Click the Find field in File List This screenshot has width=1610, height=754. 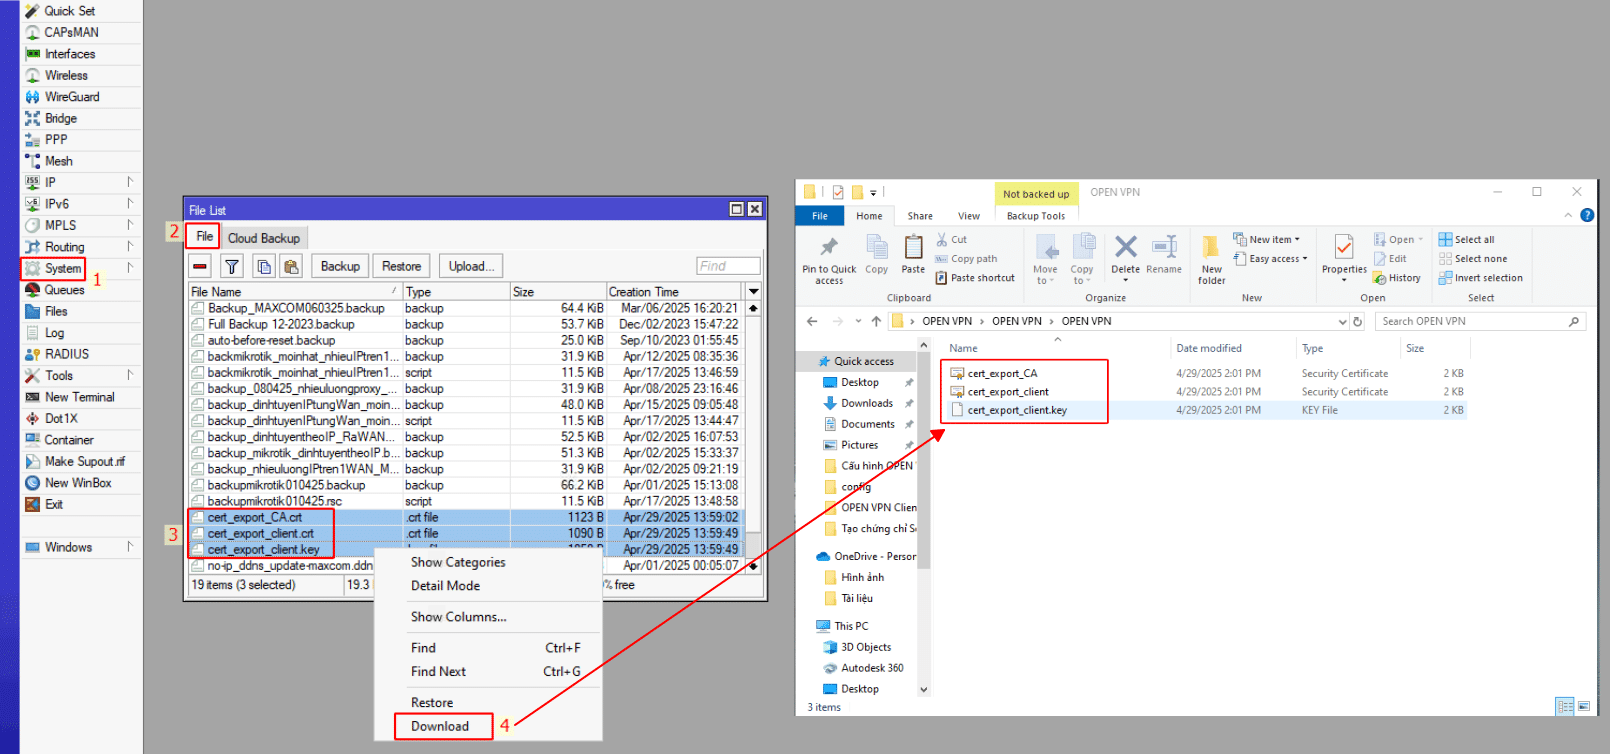728,266
